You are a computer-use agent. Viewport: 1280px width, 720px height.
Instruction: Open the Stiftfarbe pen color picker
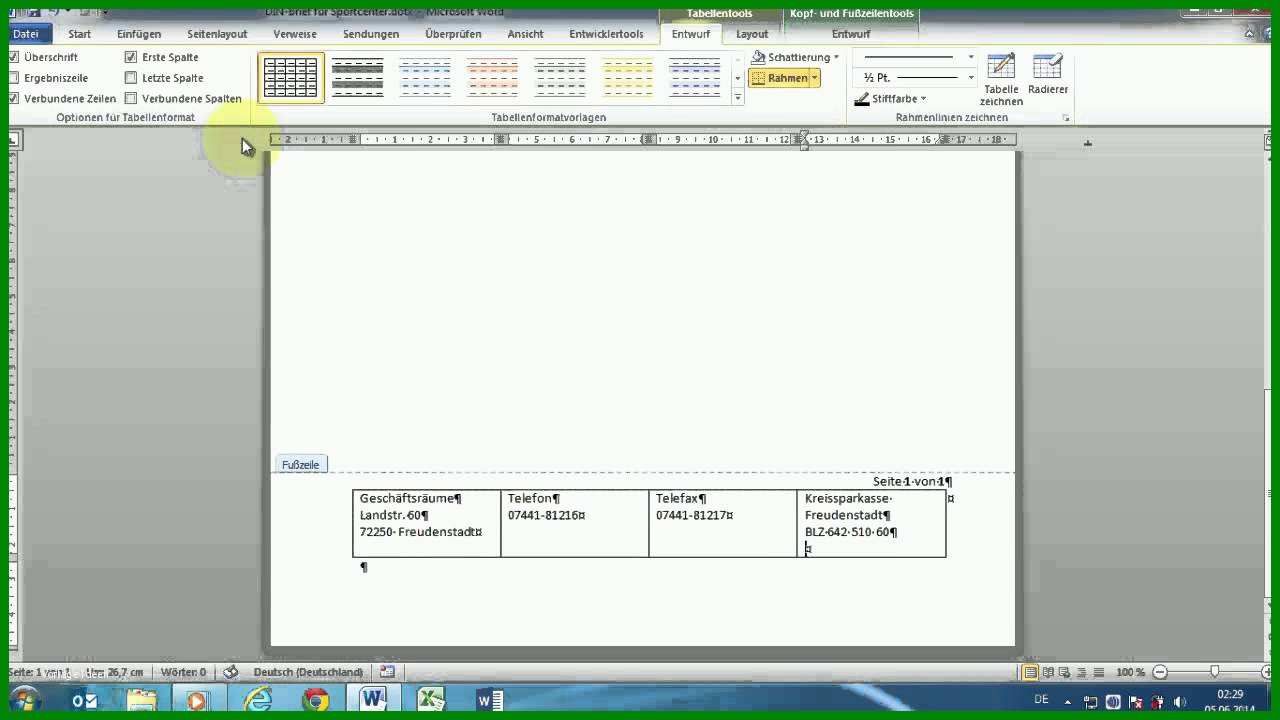[x=890, y=99]
